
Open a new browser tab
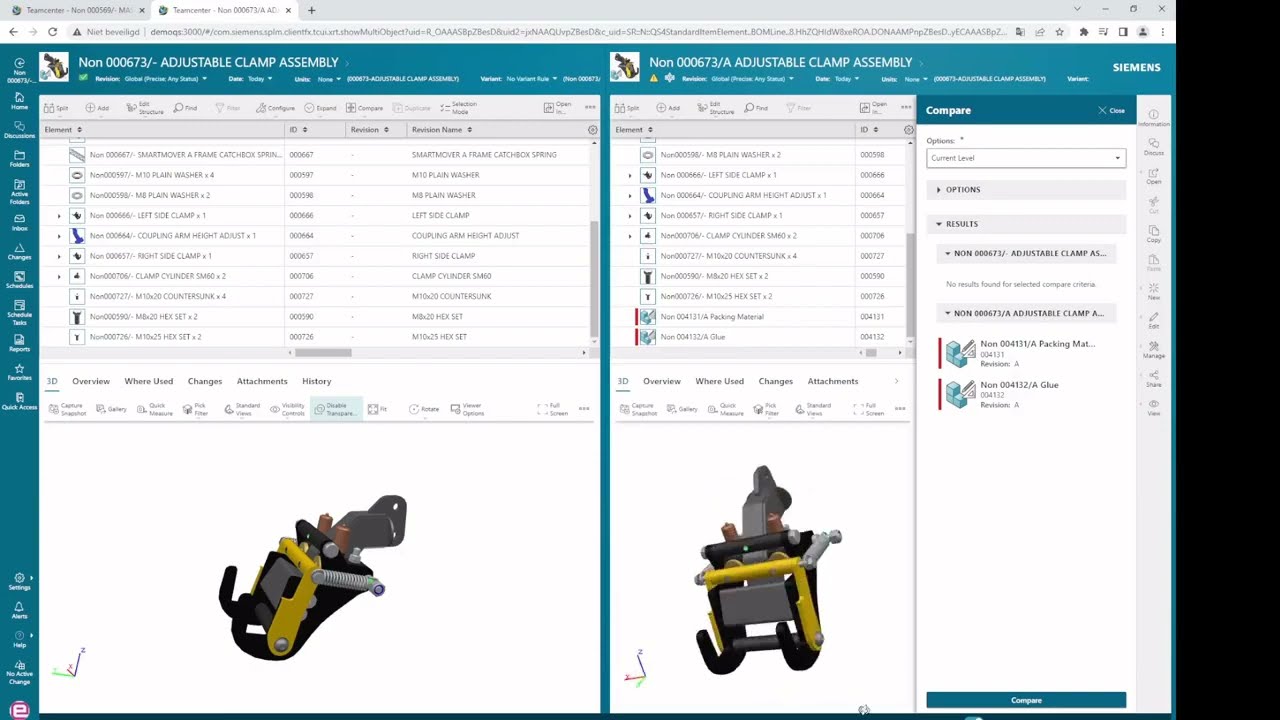click(311, 10)
